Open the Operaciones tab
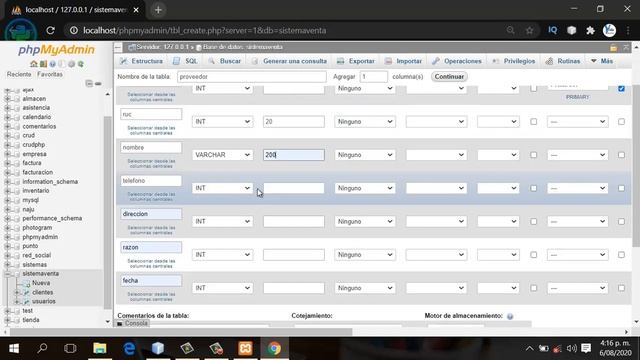640x360 pixels. [457, 61]
